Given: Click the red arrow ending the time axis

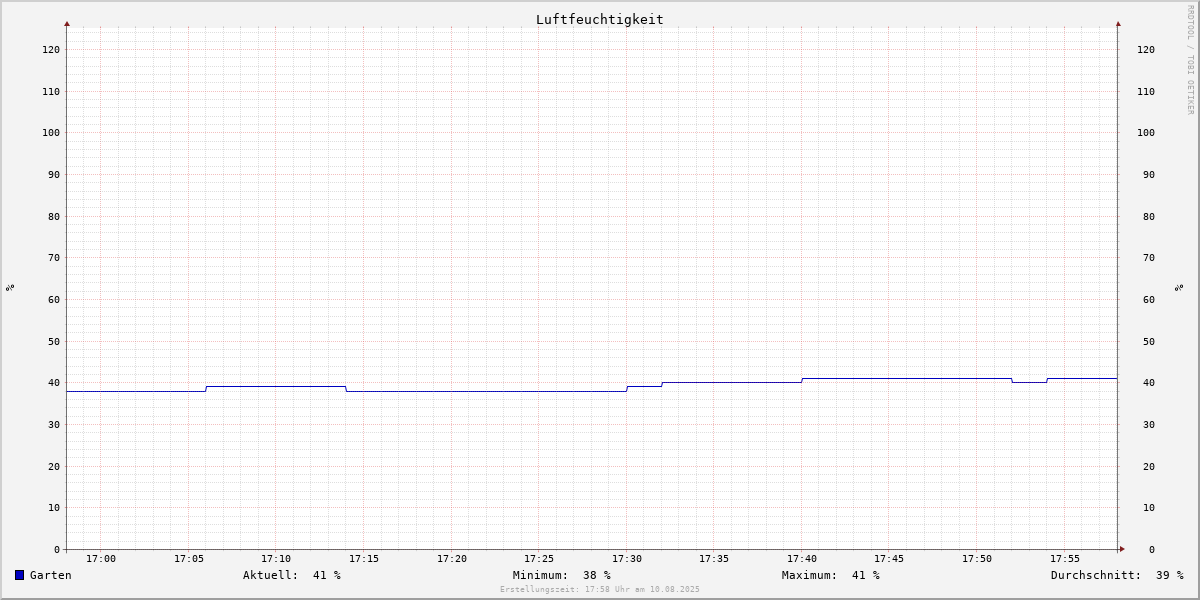Looking at the screenshot, I should coord(1122,549).
